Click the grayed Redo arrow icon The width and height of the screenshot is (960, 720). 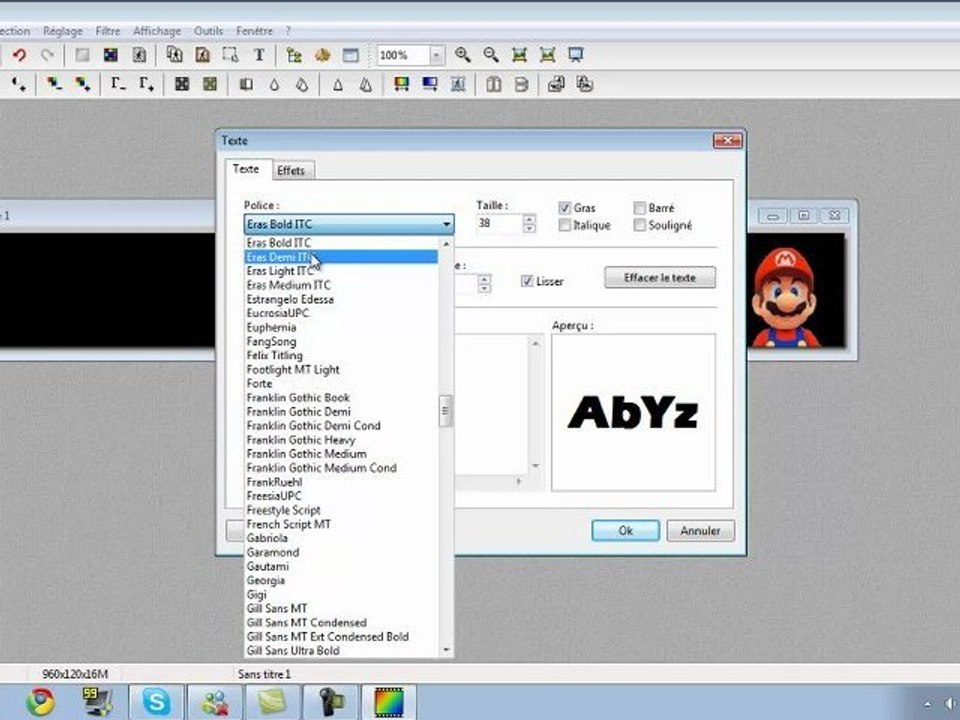tap(47, 55)
